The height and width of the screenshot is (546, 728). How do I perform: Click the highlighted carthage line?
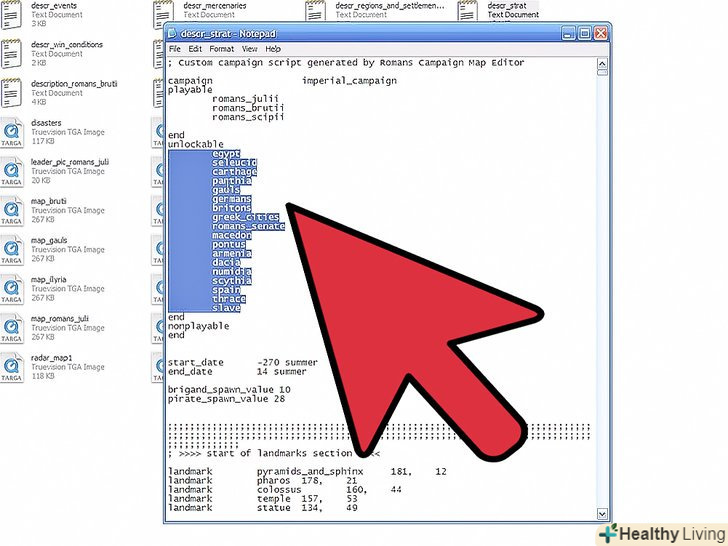[234, 172]
